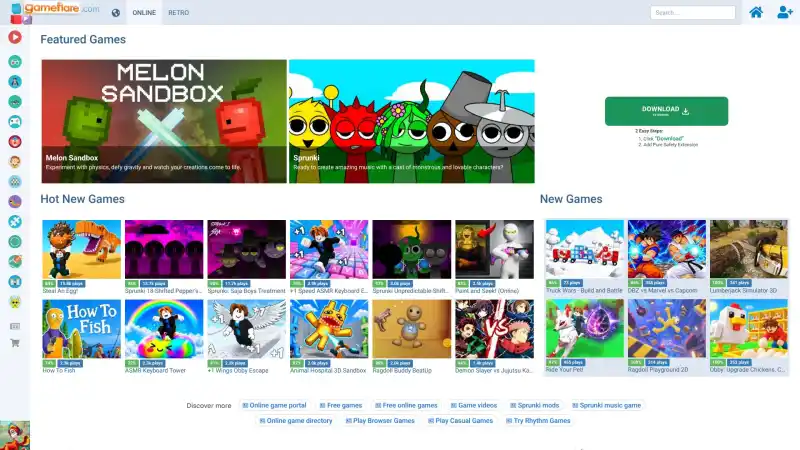This screenshot has height=450, width=800.
Task: Click the Featured Games heading
Action: 83,39
